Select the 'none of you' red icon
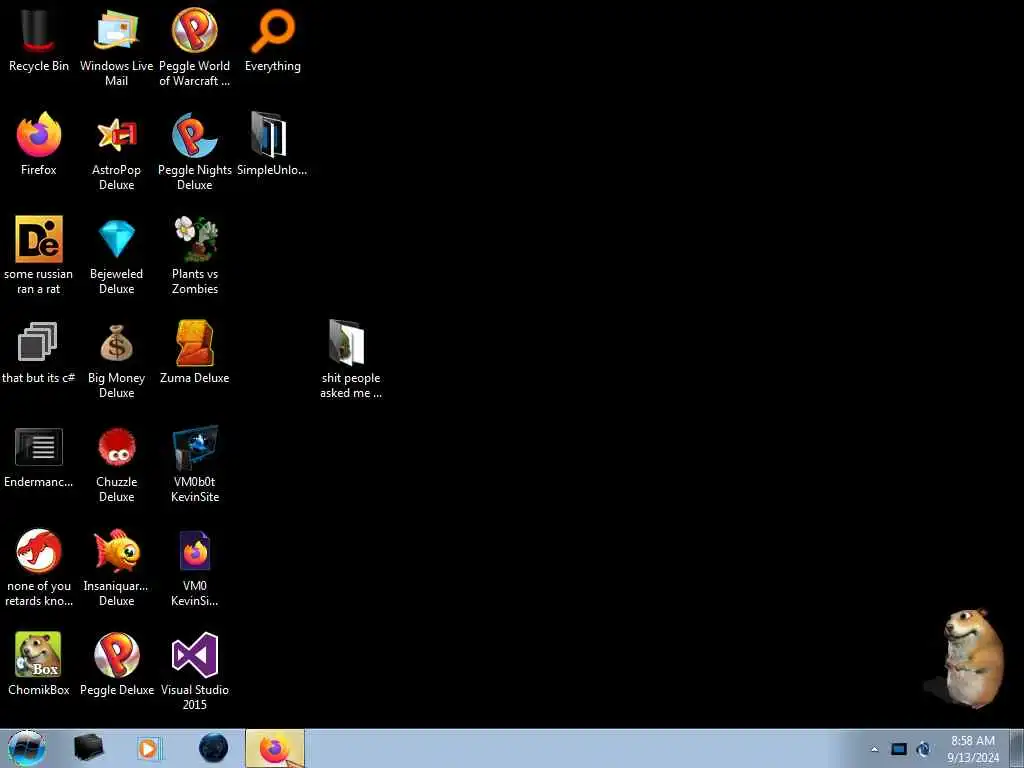 (39, 551)
